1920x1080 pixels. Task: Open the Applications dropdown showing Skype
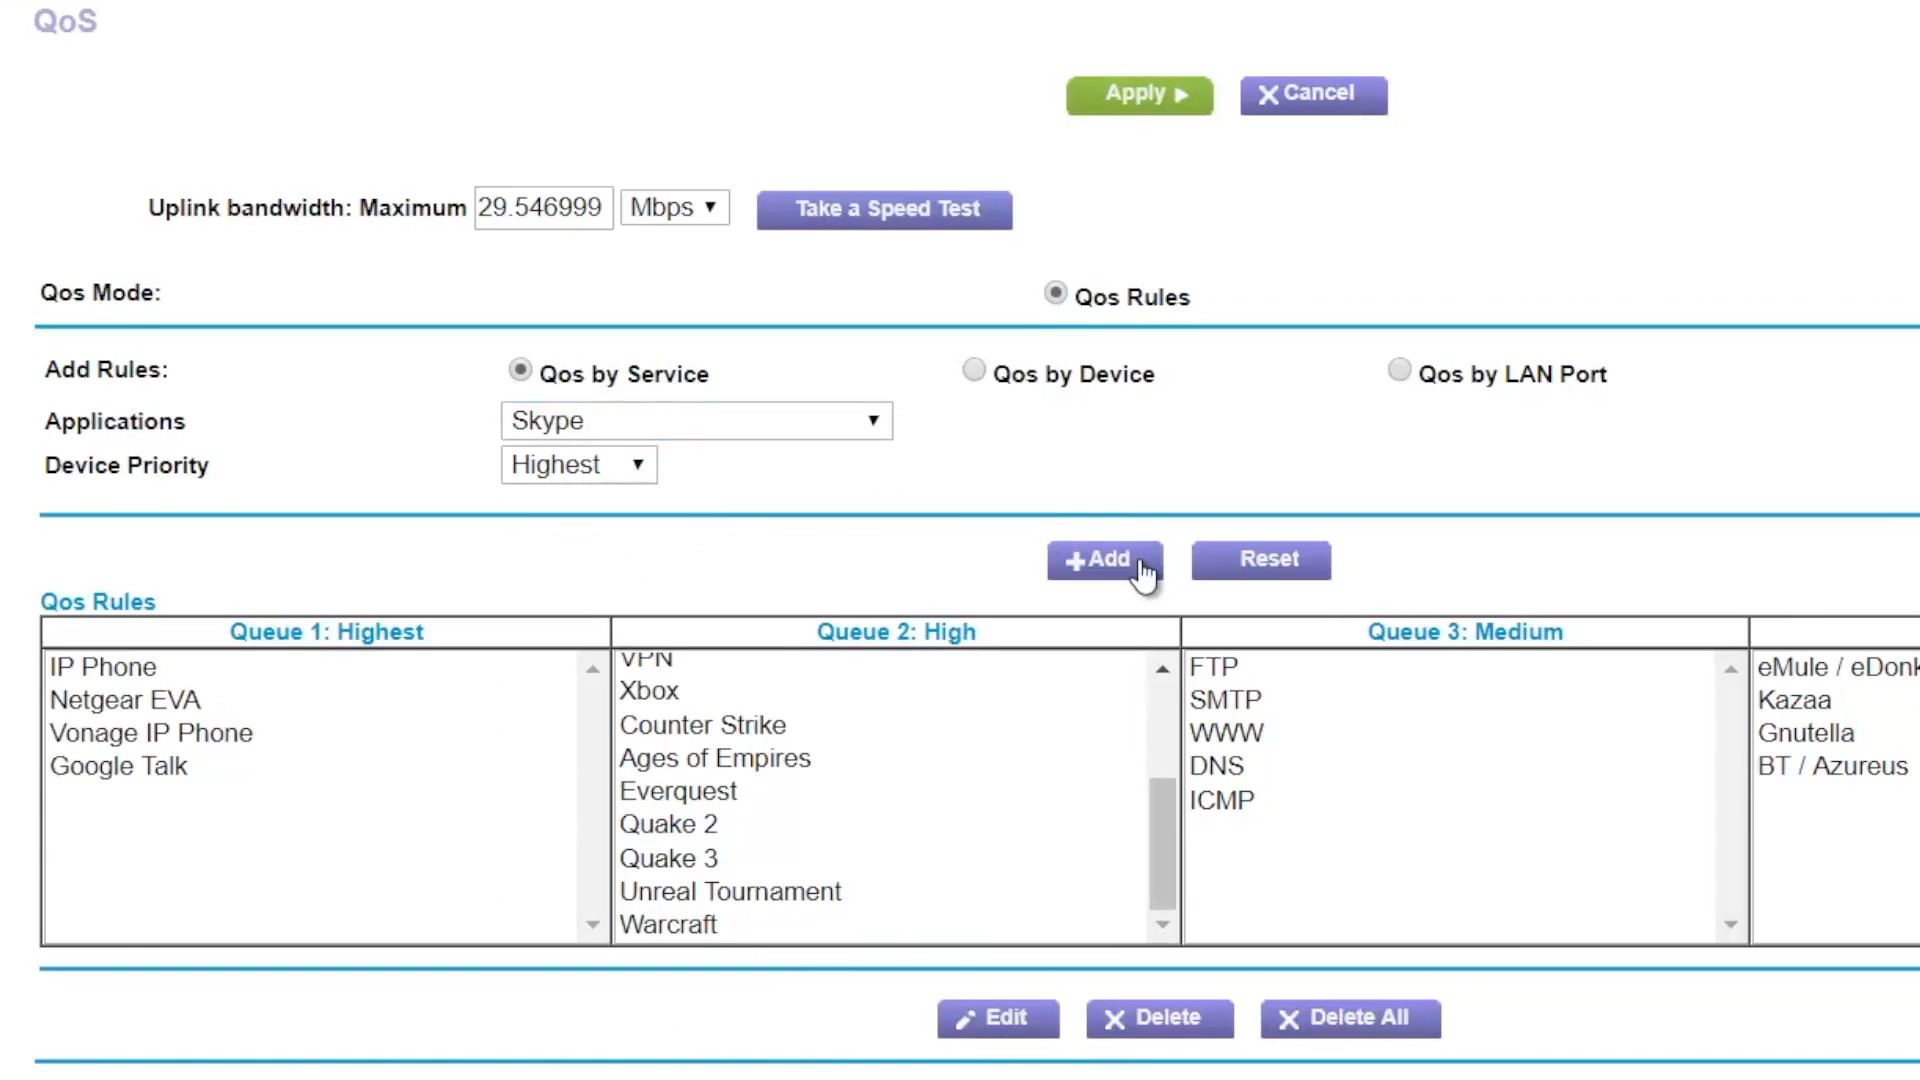[696, 421]
